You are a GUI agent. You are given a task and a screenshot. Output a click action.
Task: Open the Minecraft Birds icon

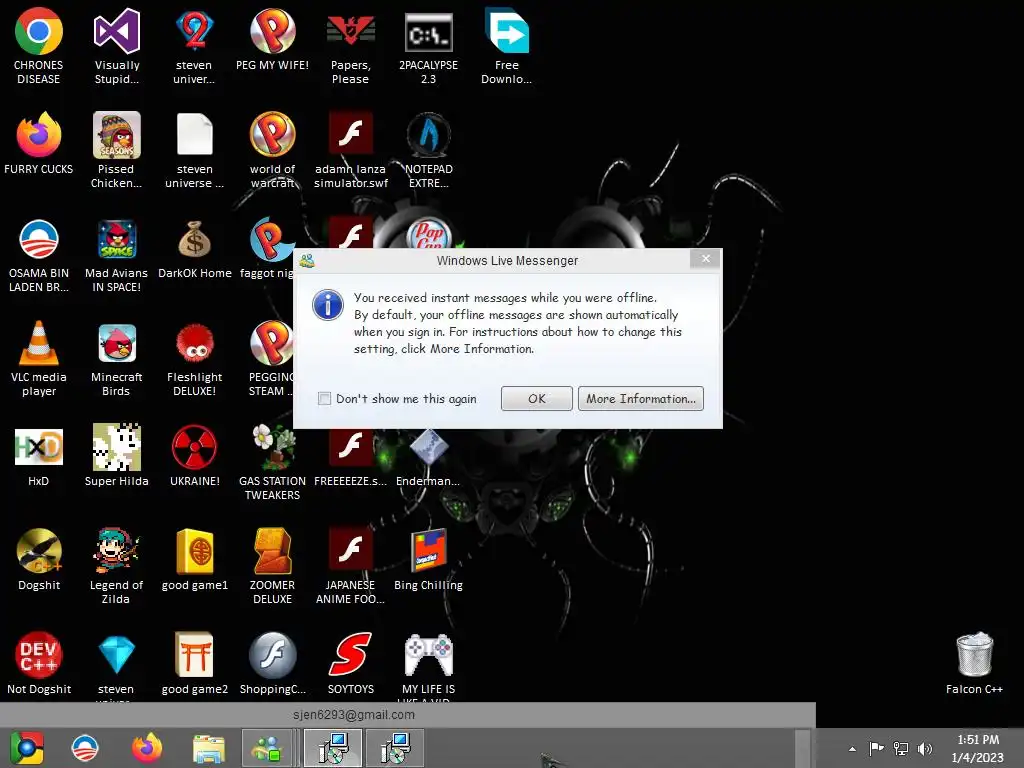click(116, 359)
